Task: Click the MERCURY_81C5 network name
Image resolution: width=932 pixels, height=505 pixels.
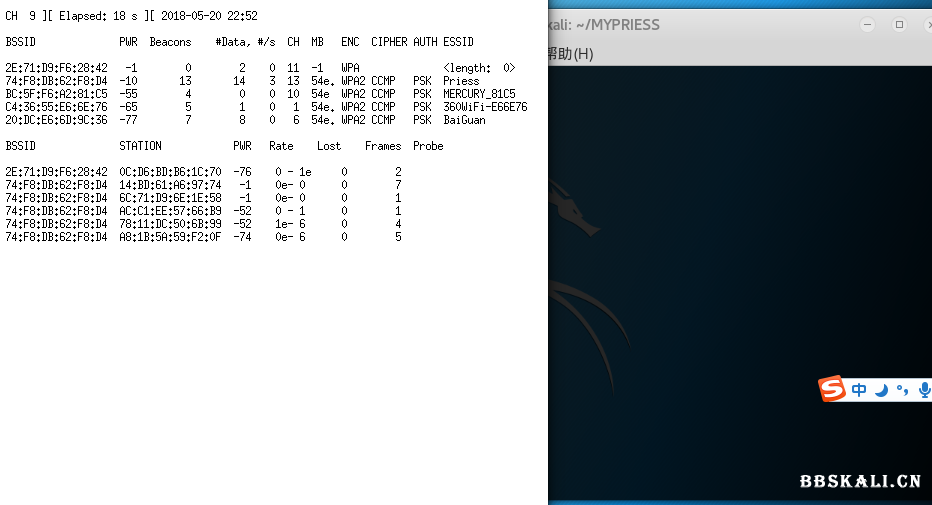Action: pos(479,94)
